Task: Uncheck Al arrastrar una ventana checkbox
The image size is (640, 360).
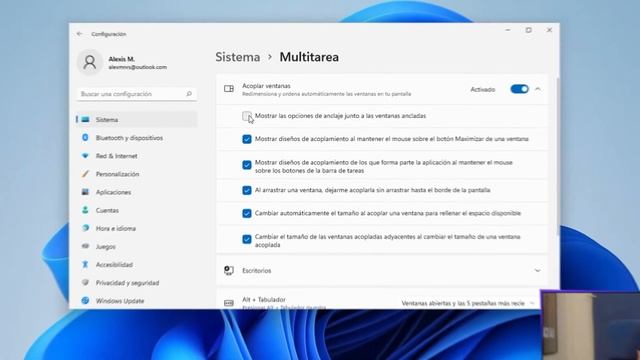Action: (247, 190)
